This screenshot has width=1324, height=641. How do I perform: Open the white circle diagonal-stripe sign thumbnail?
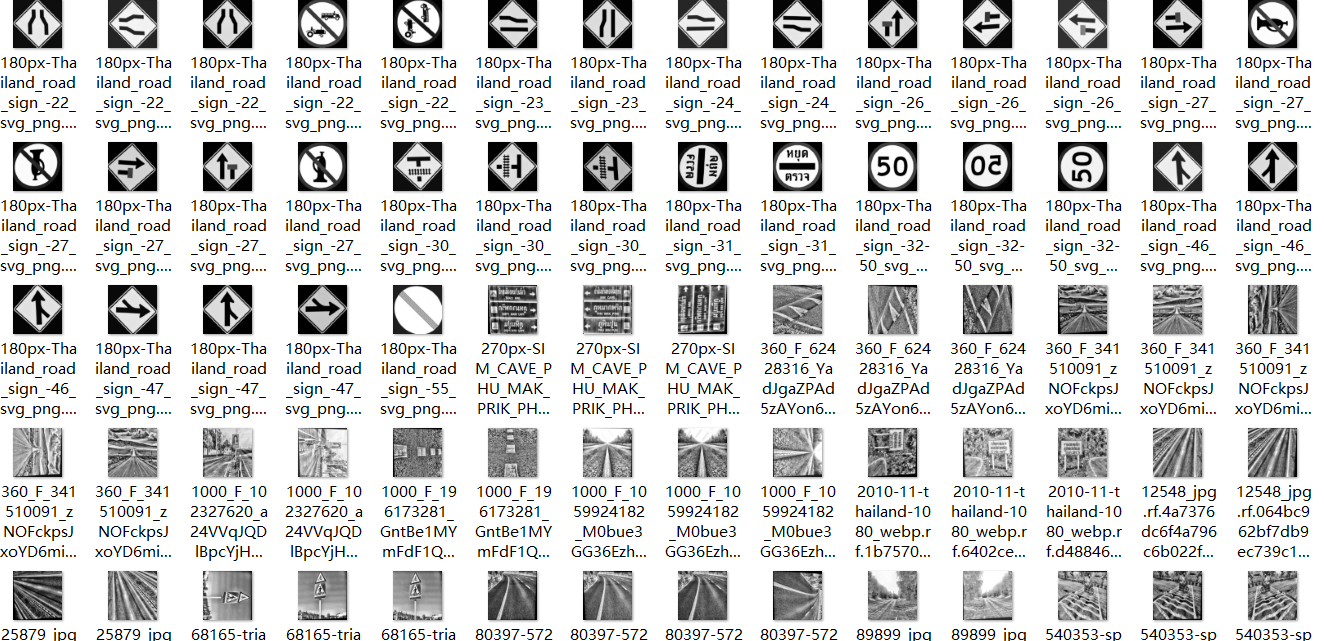[x=418, y=310]
